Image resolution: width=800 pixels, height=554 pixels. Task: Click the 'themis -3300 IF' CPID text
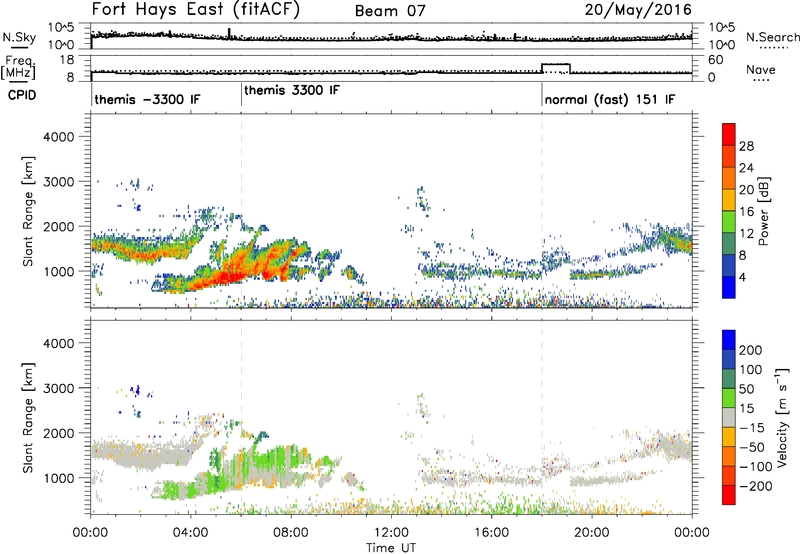[147, 99]
